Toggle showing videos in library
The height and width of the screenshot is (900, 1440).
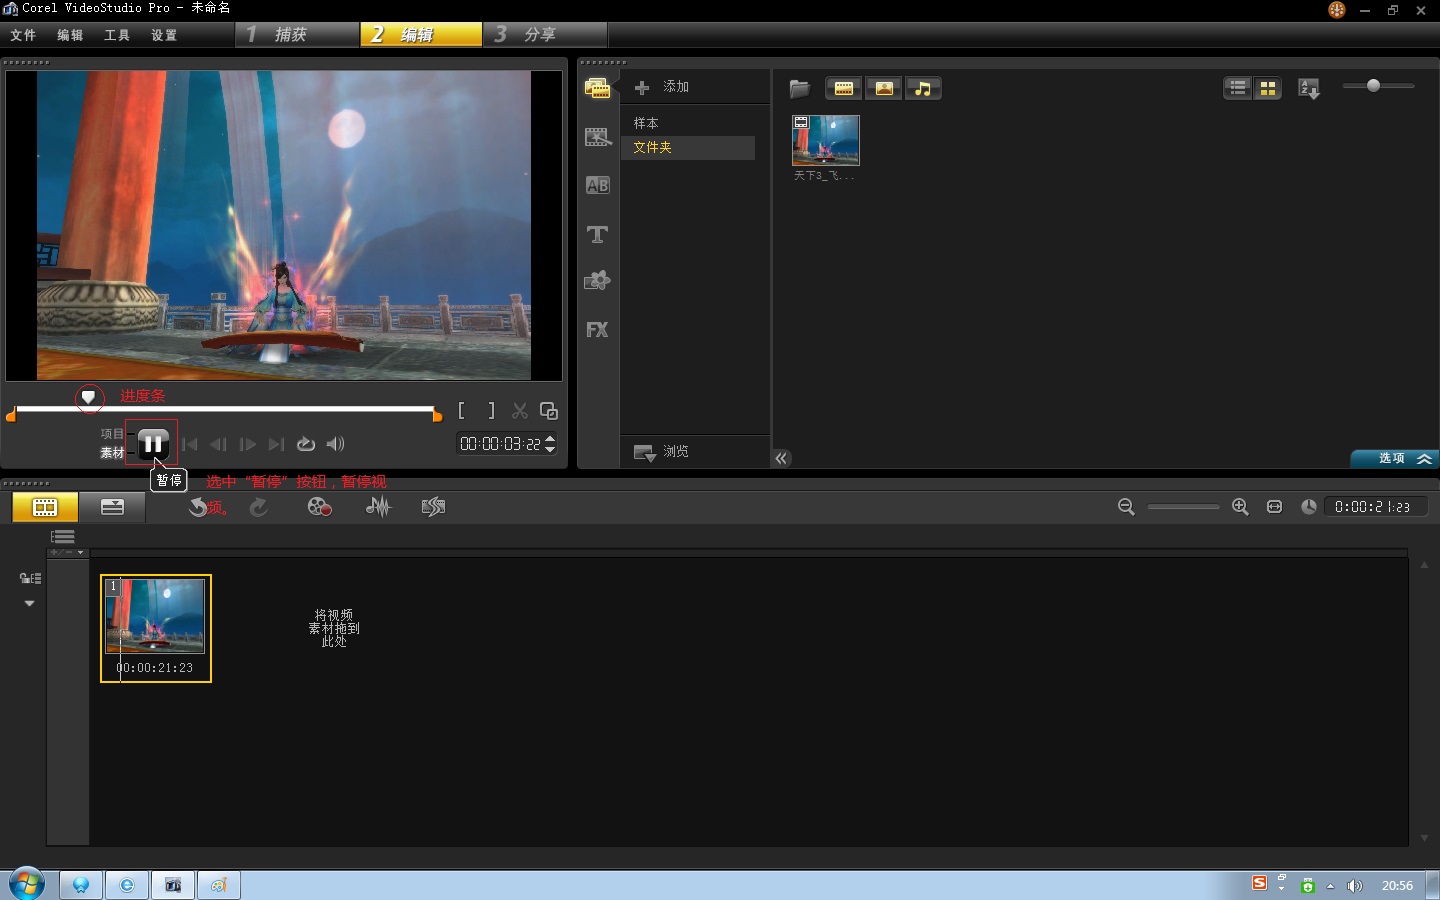pos(844,88)
